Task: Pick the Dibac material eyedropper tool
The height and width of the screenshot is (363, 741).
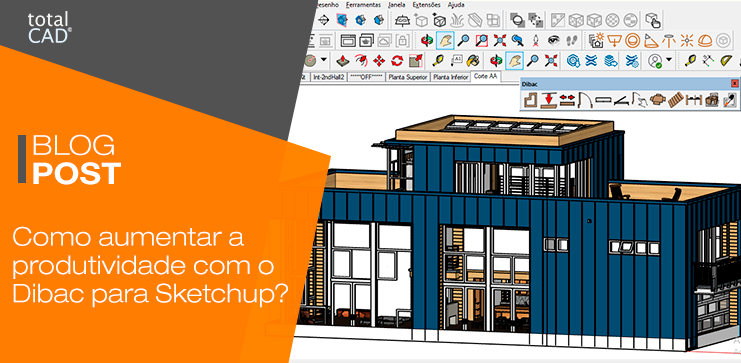Action: coord(730,100)
